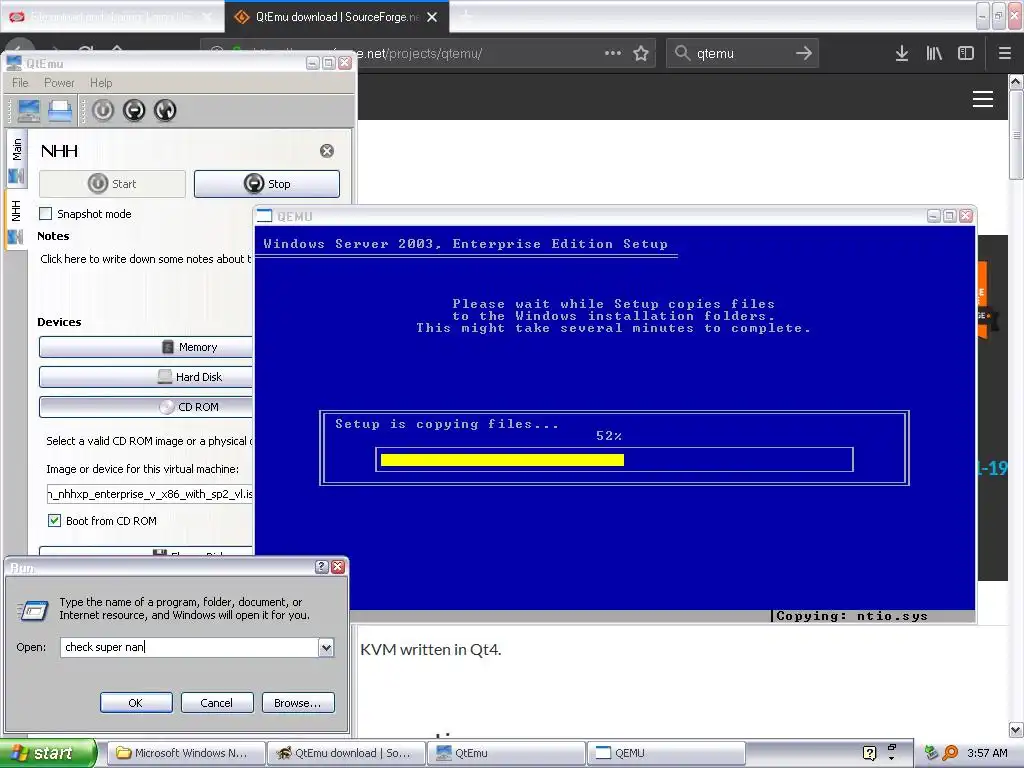1024x768 pixels.
Task: Toggle the browser sidebar icon
Action: (966, 53)
